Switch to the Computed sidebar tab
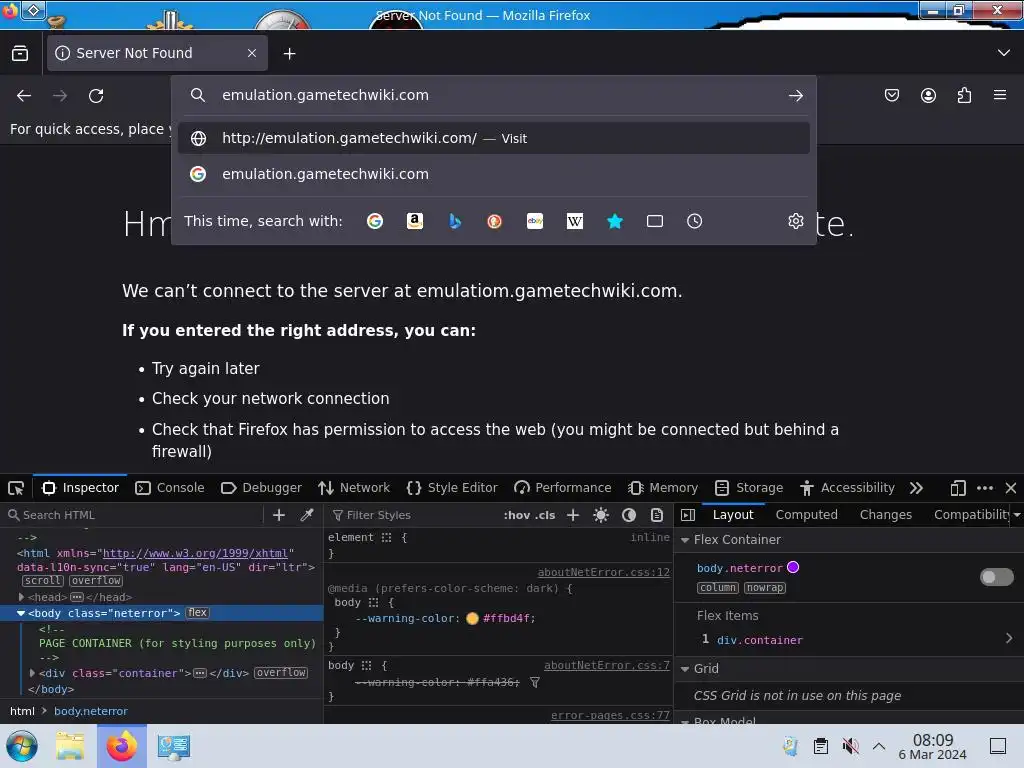The height and width of the screenshot is (768, 1024). [807, 515]
